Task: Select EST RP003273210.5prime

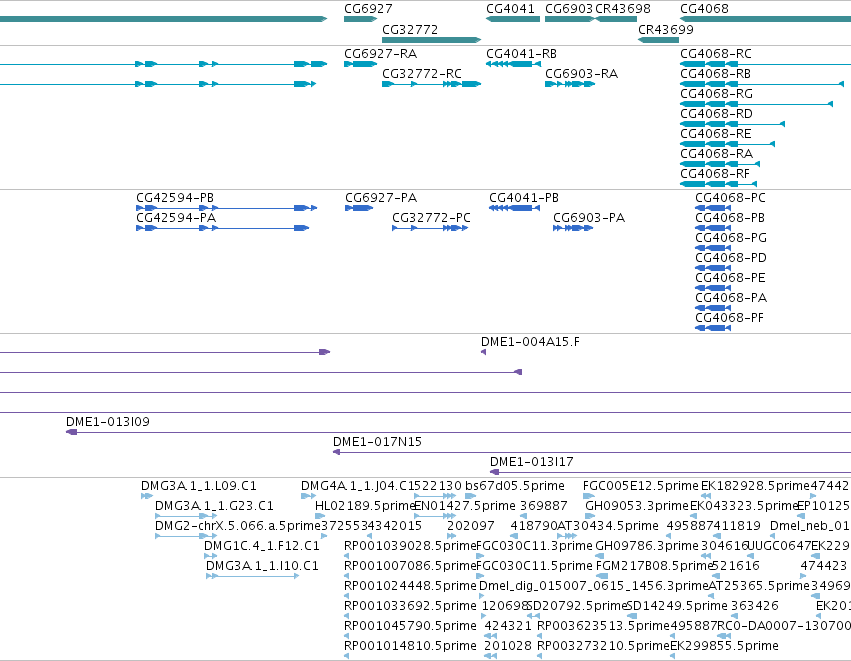Action: click(604, 646)
